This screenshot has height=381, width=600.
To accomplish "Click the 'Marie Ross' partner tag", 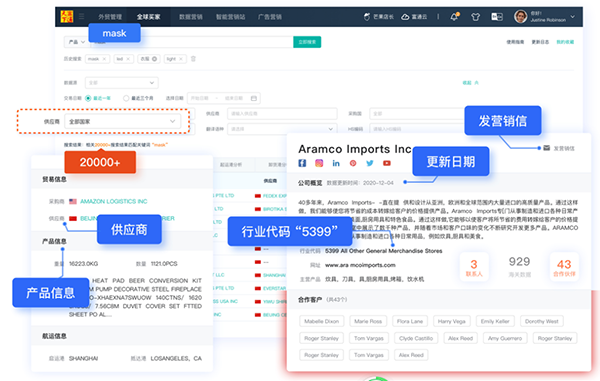I will 368,321.
